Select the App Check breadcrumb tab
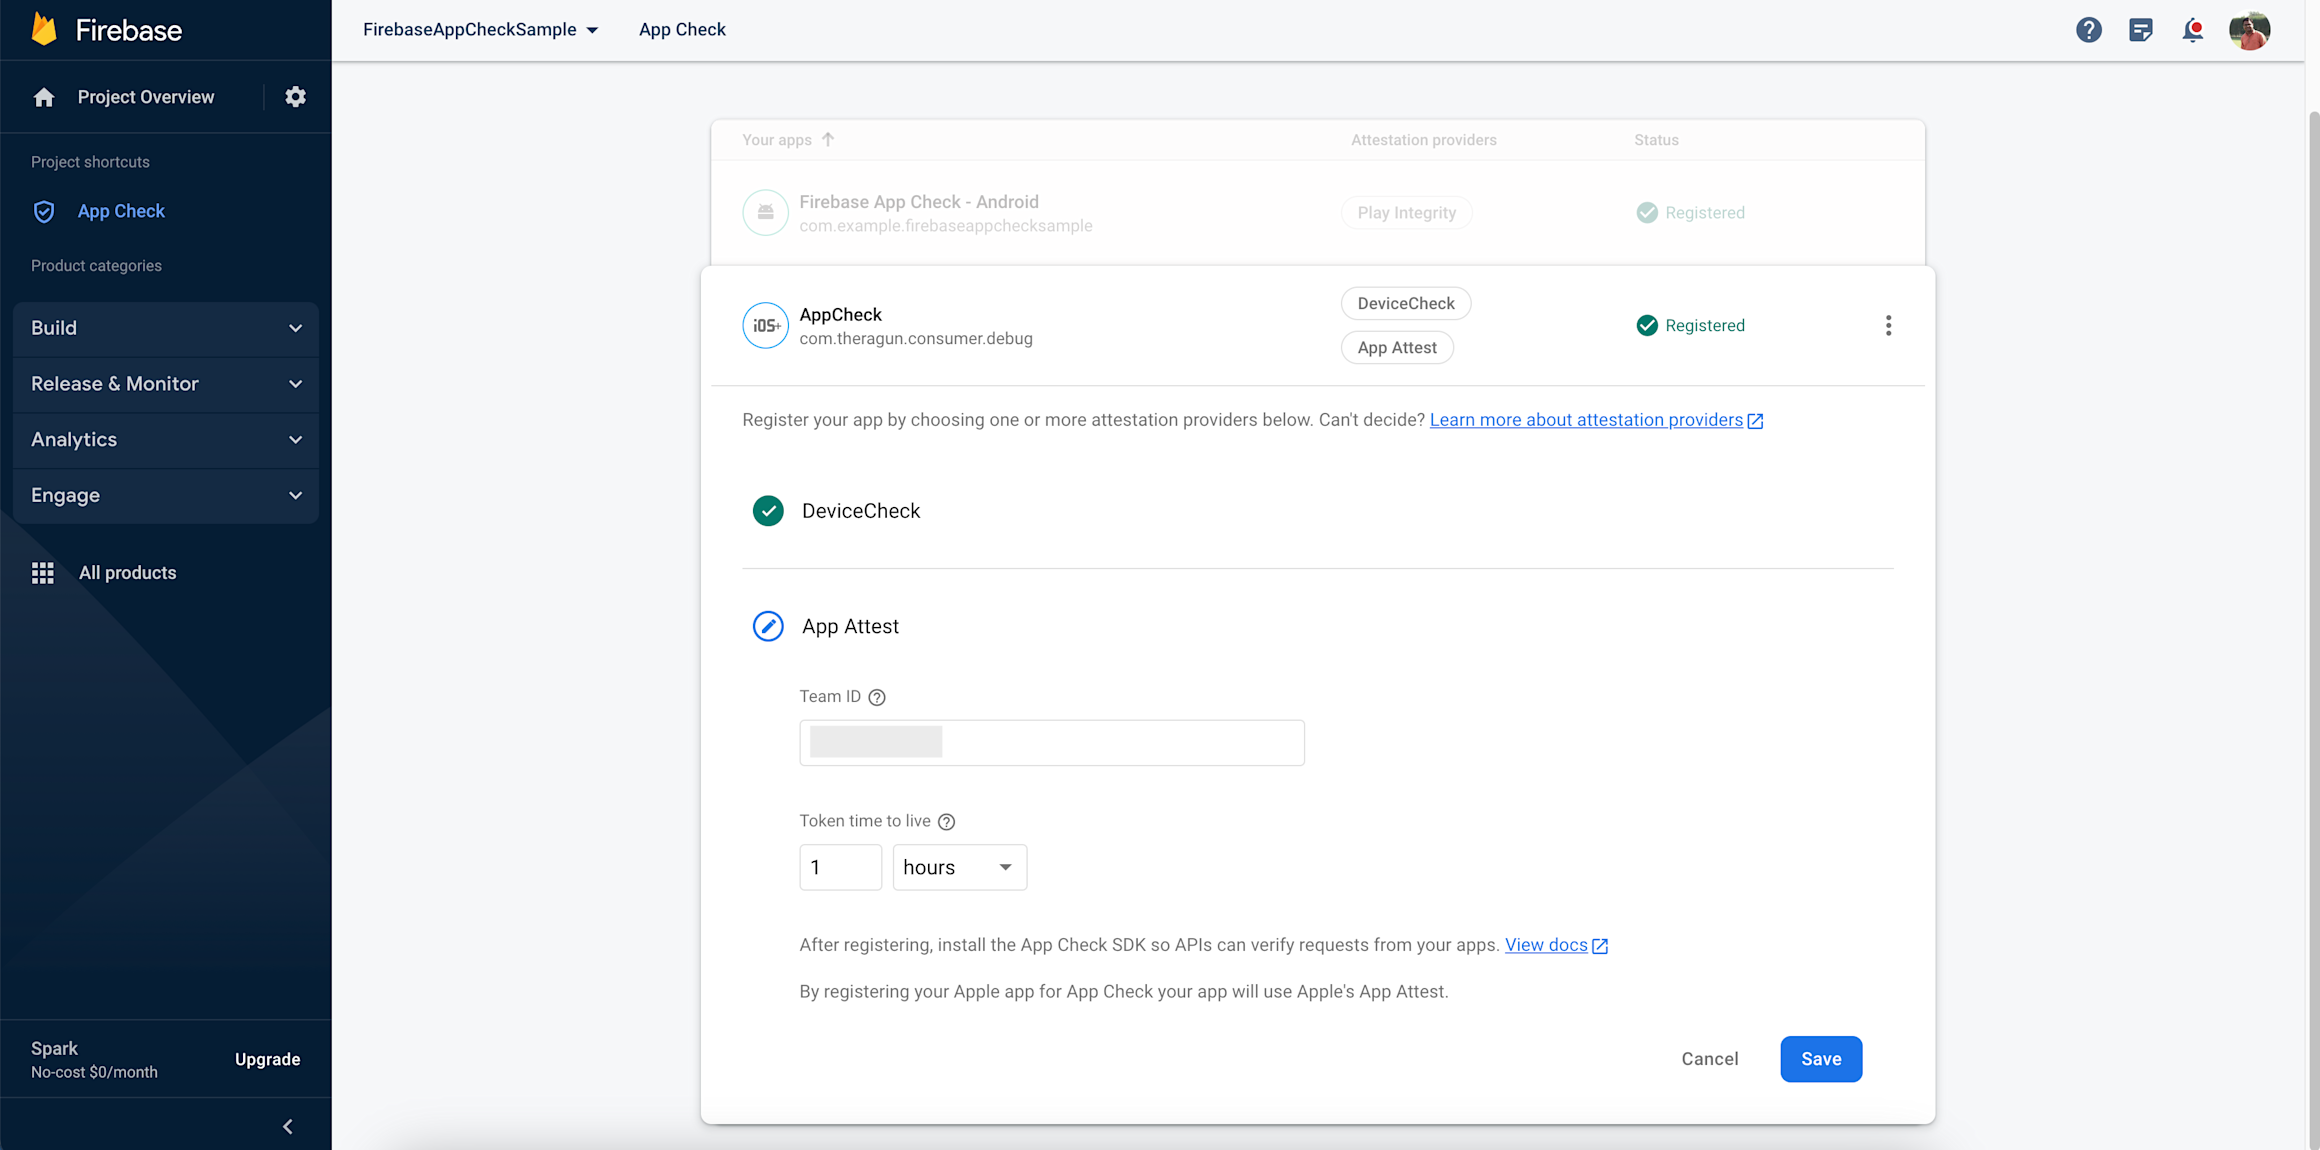This screenshot has width=2320, height=1150. click(682, 29)
